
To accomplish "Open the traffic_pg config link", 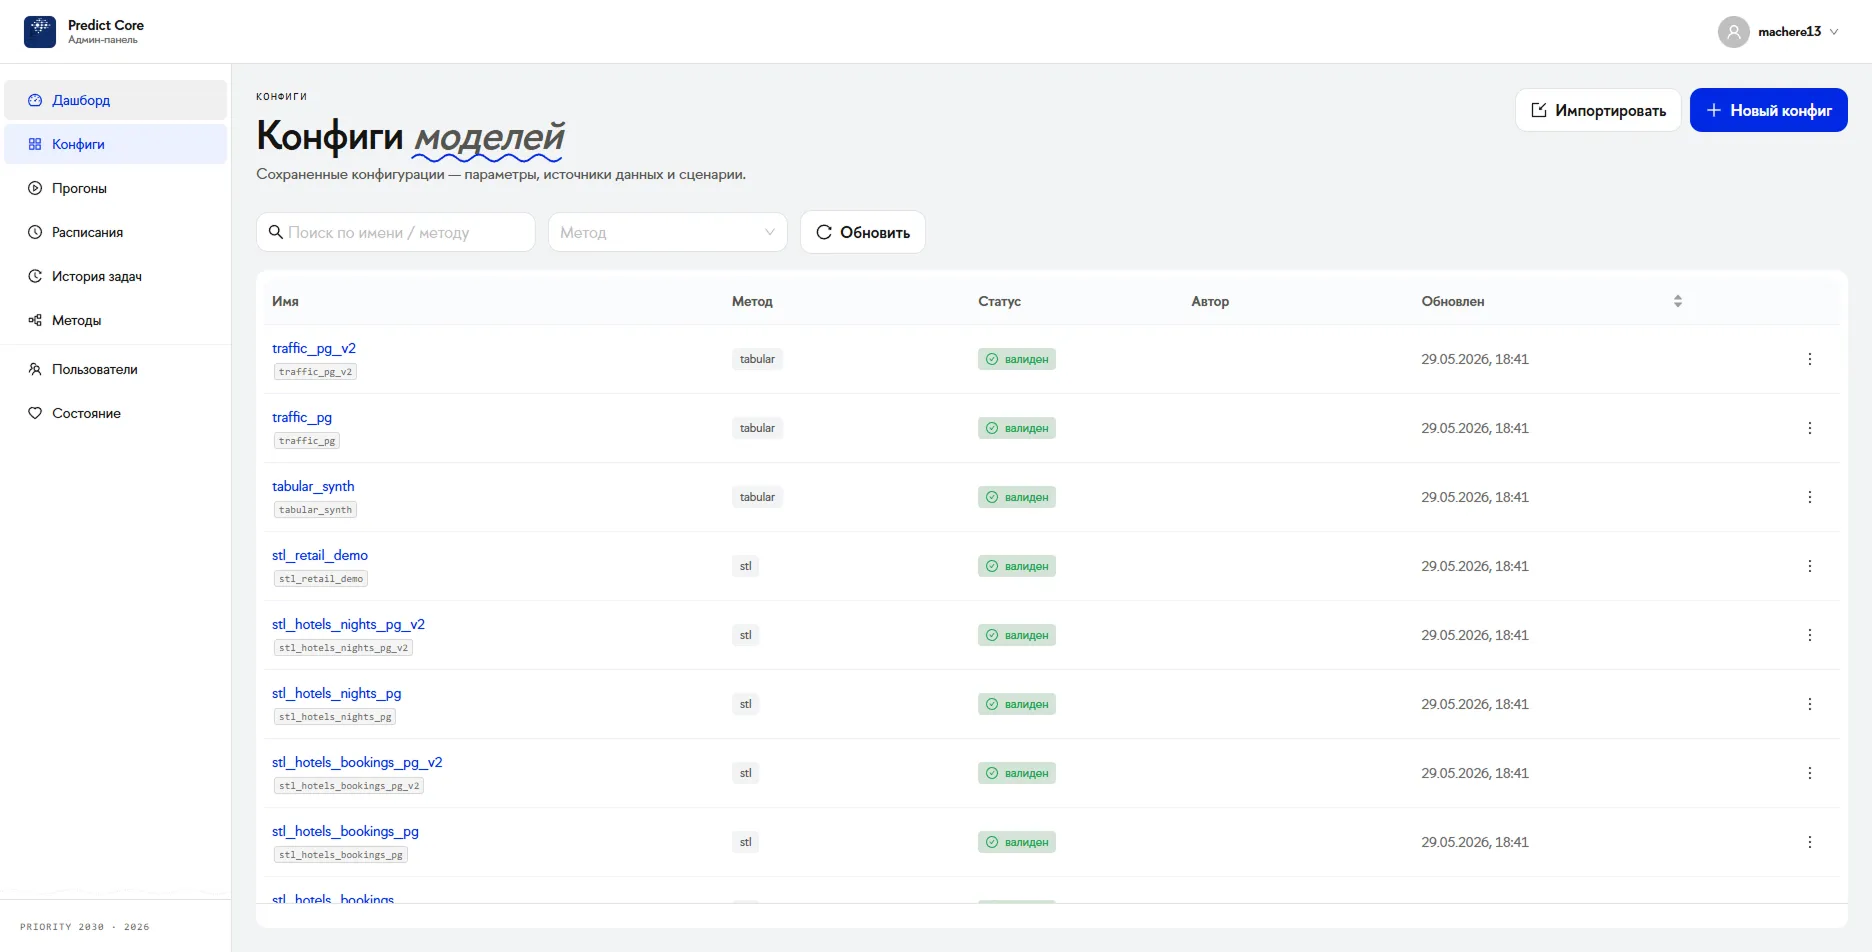I will coord(302,417).
